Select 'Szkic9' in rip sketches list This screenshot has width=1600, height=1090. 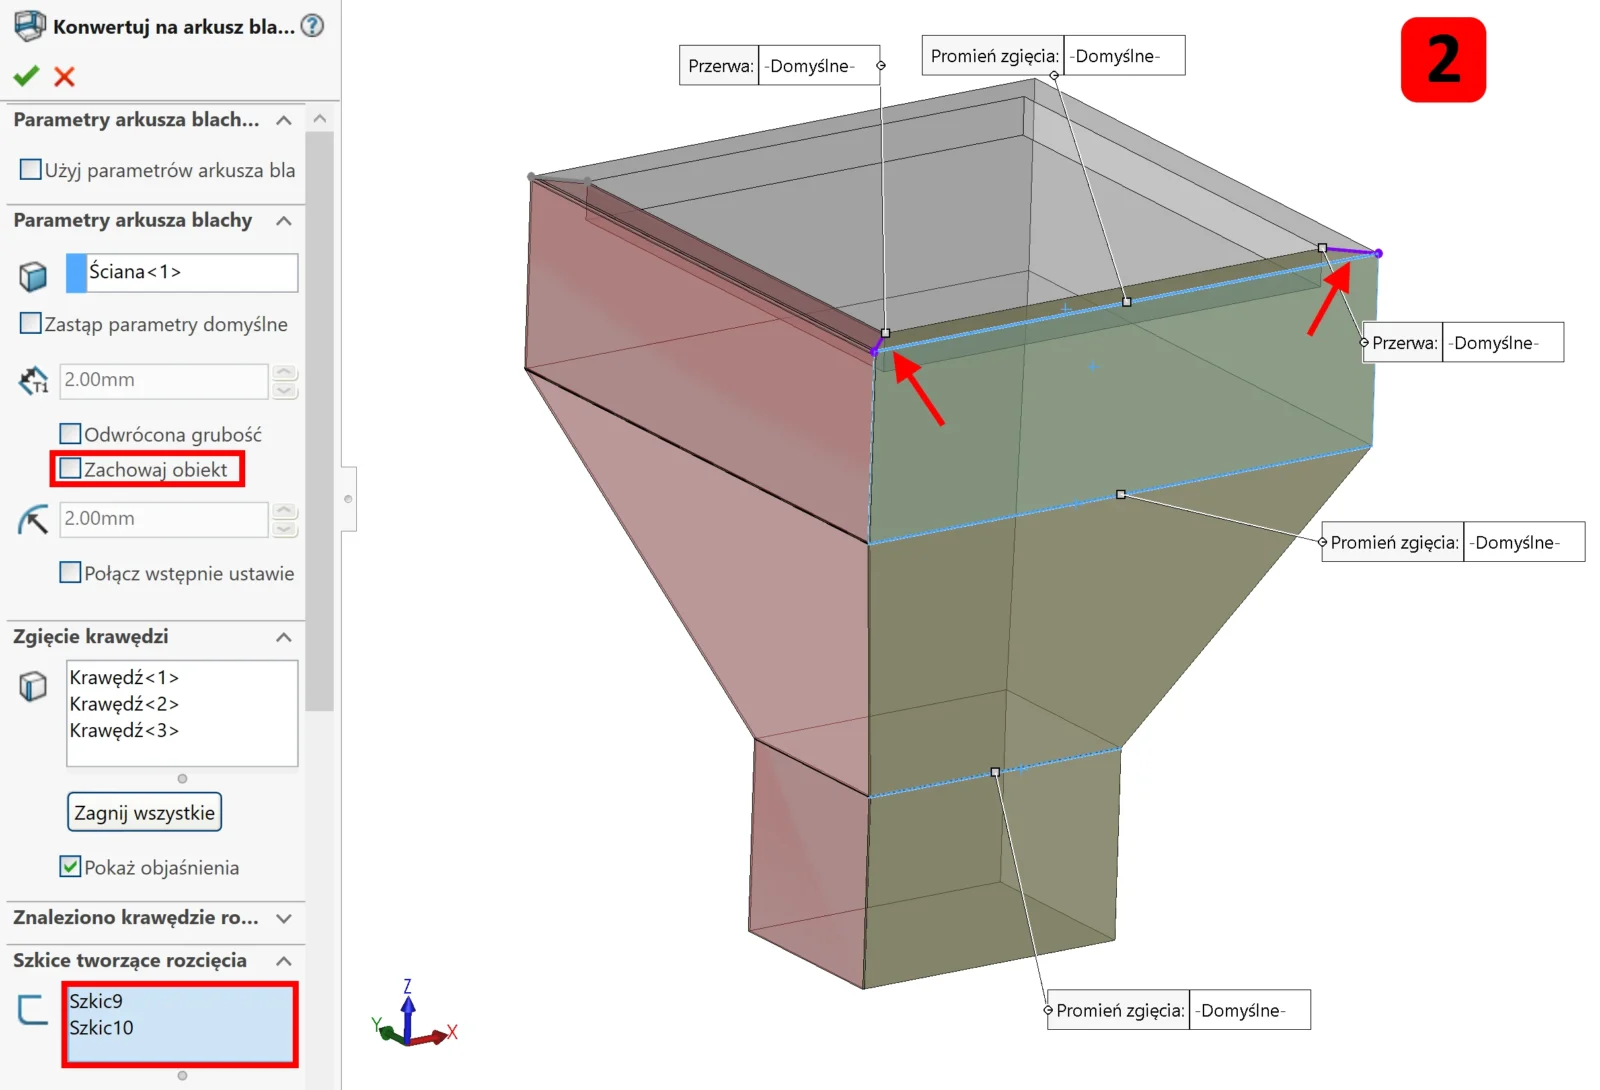[x=96, y=1001]
